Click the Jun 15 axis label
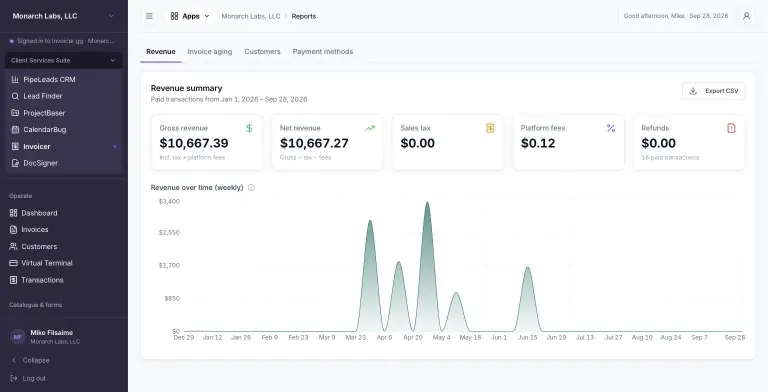The image size is (768, 392). [x=528, y=338]
